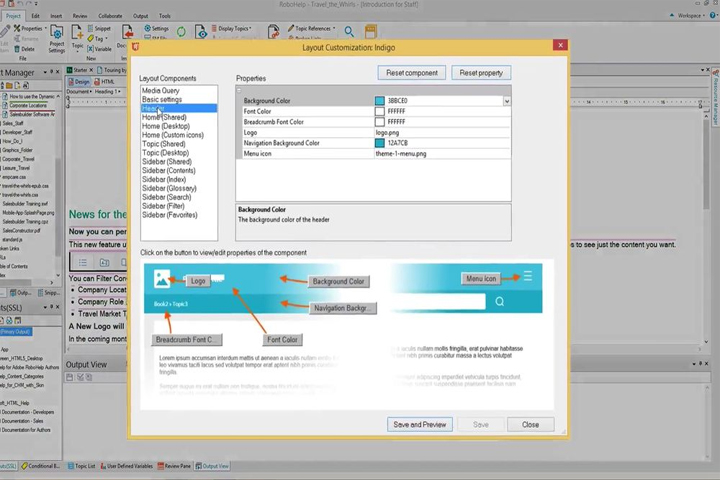Click the magnifier search icon in the ribbon
This screenshot has width=720, height=480.
(349, 31)
